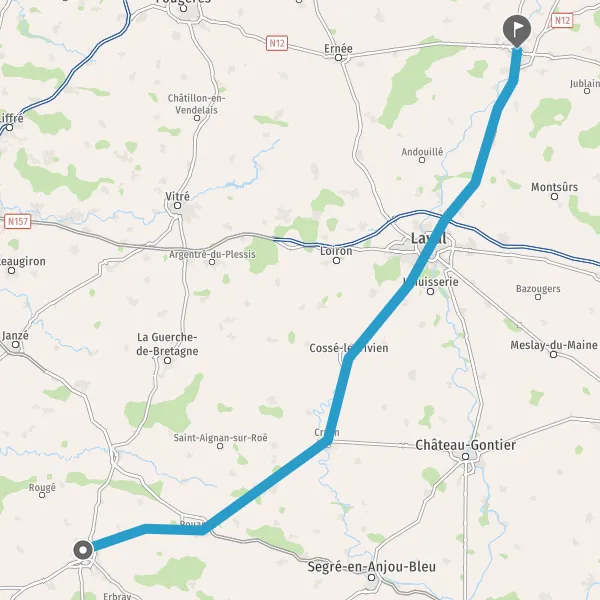Select La Guerche-de-Bretagne label
Viewport: 600px width, 600px height.
pos(167,344)
